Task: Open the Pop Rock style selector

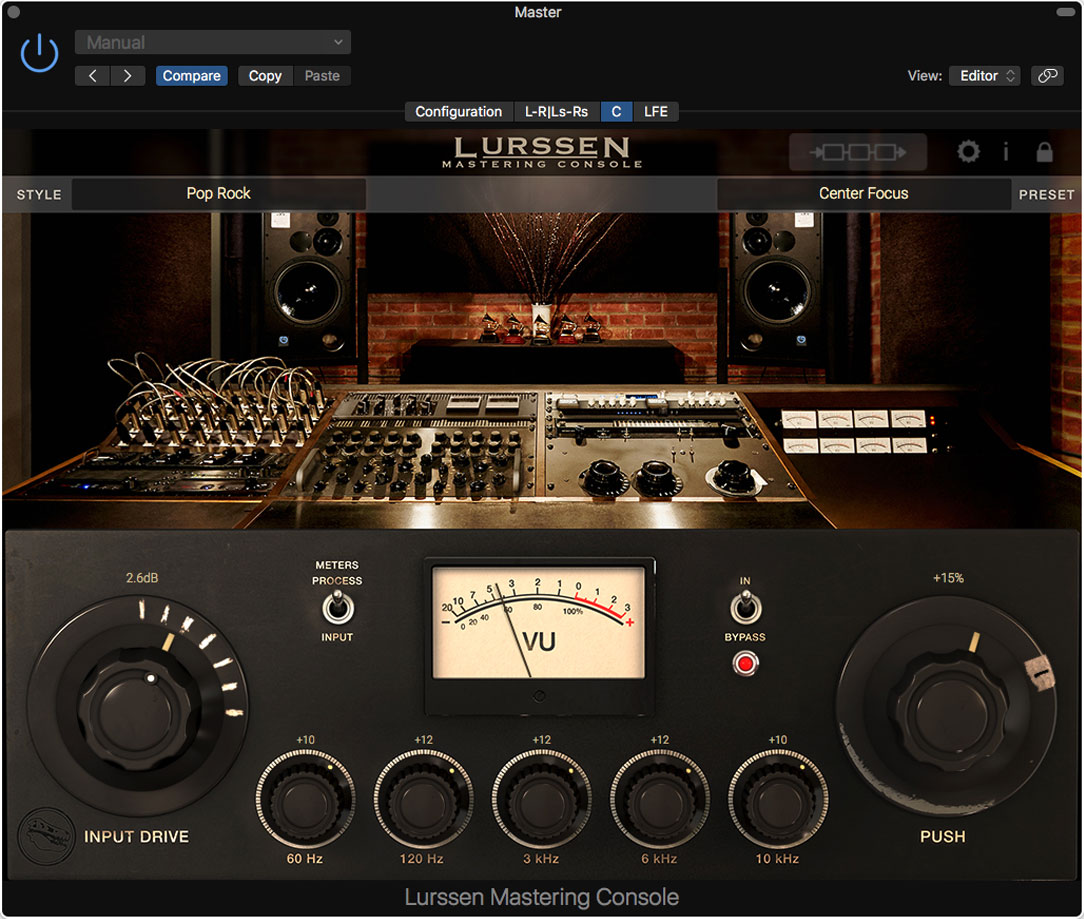Action: point(218,193)
